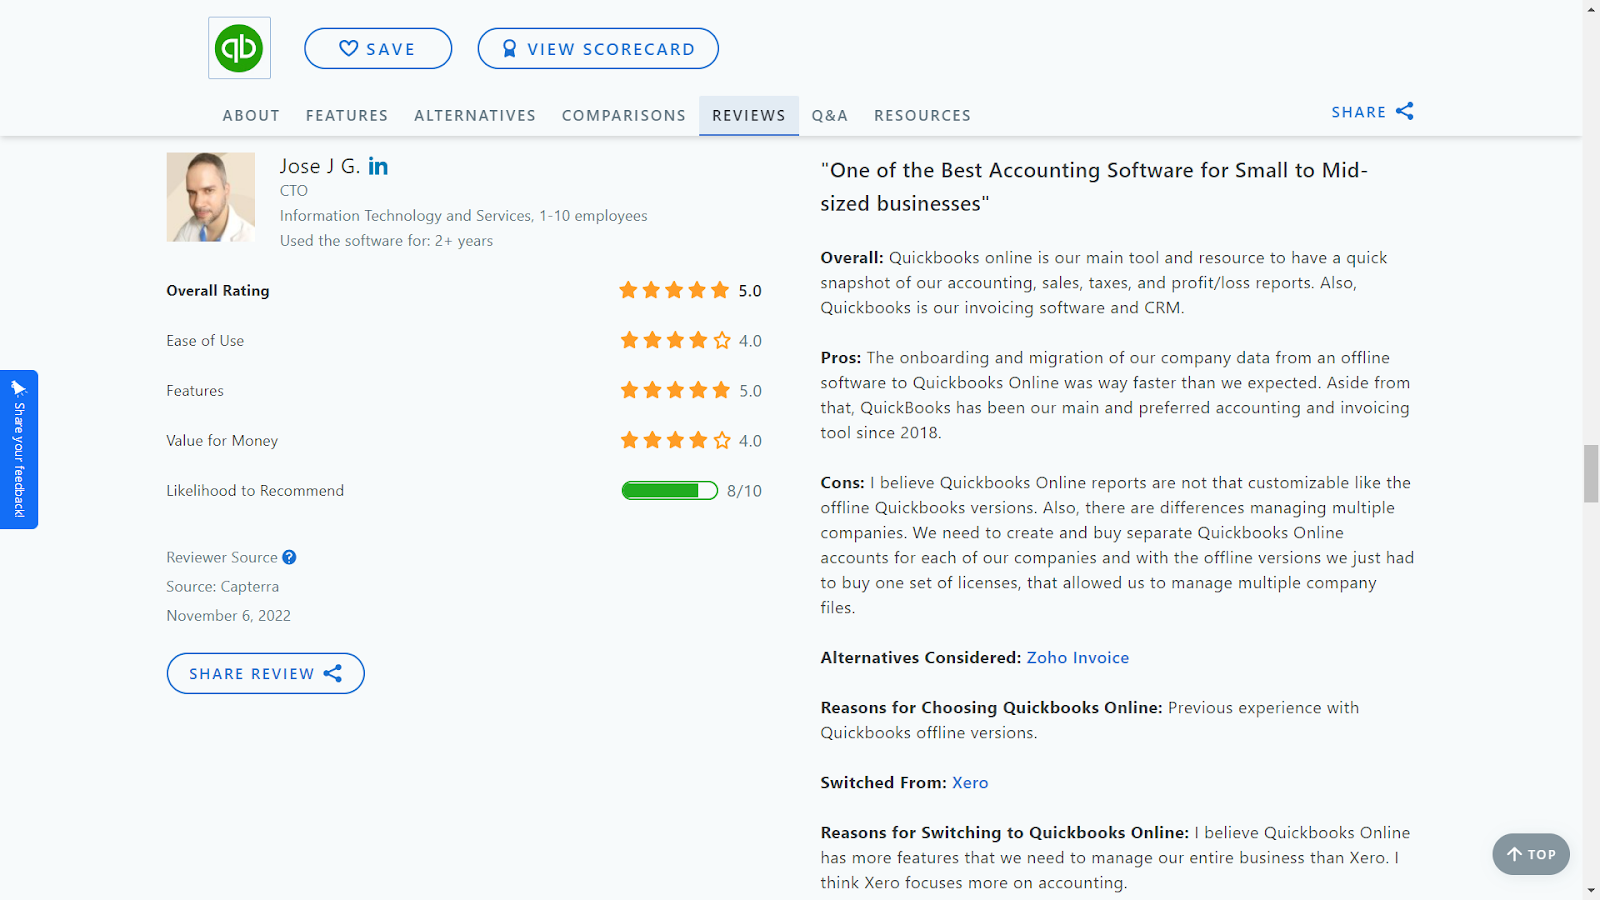Click the 'Reasons for Choosing Quickbooks Online:' heading
This screenshot has height=900, width=1600.
992,707
